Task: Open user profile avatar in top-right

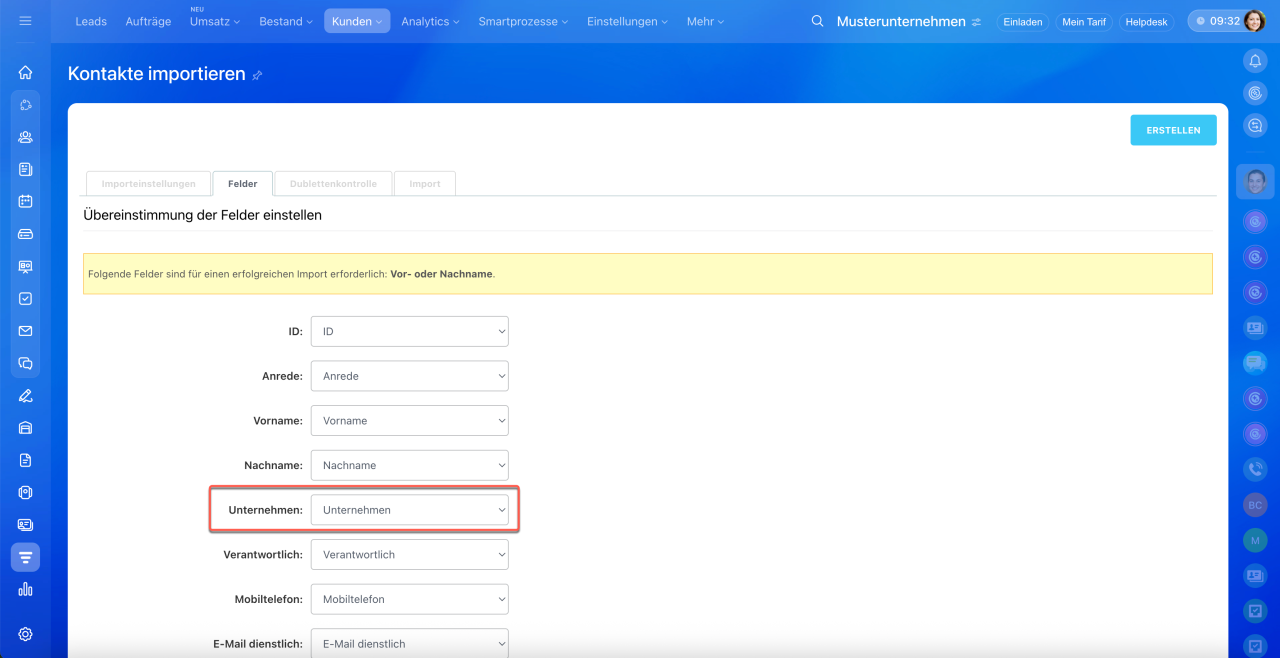Action: pos(1254,21)
